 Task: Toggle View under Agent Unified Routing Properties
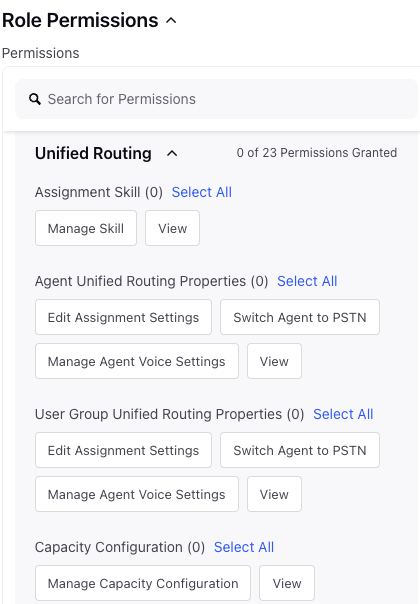(x=274, y=361)
